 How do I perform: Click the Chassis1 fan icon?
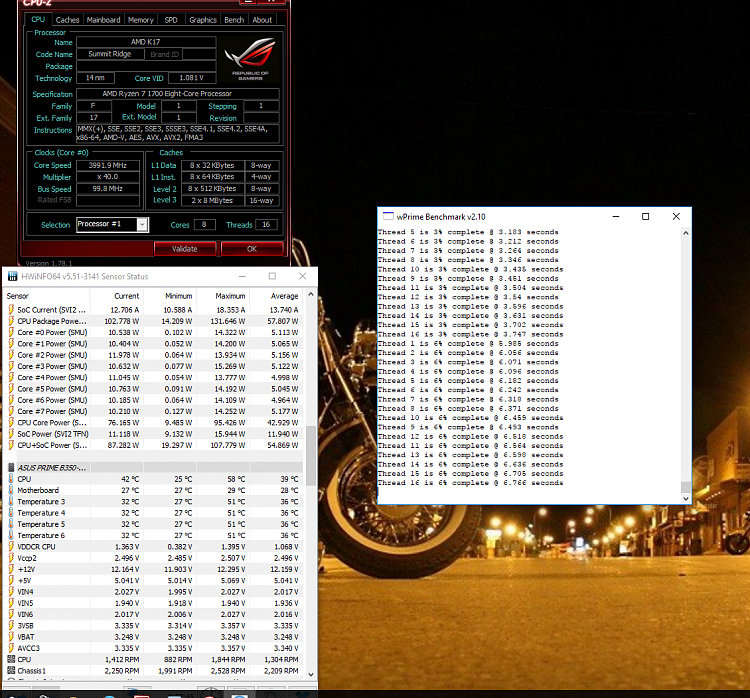click(11, 671)
